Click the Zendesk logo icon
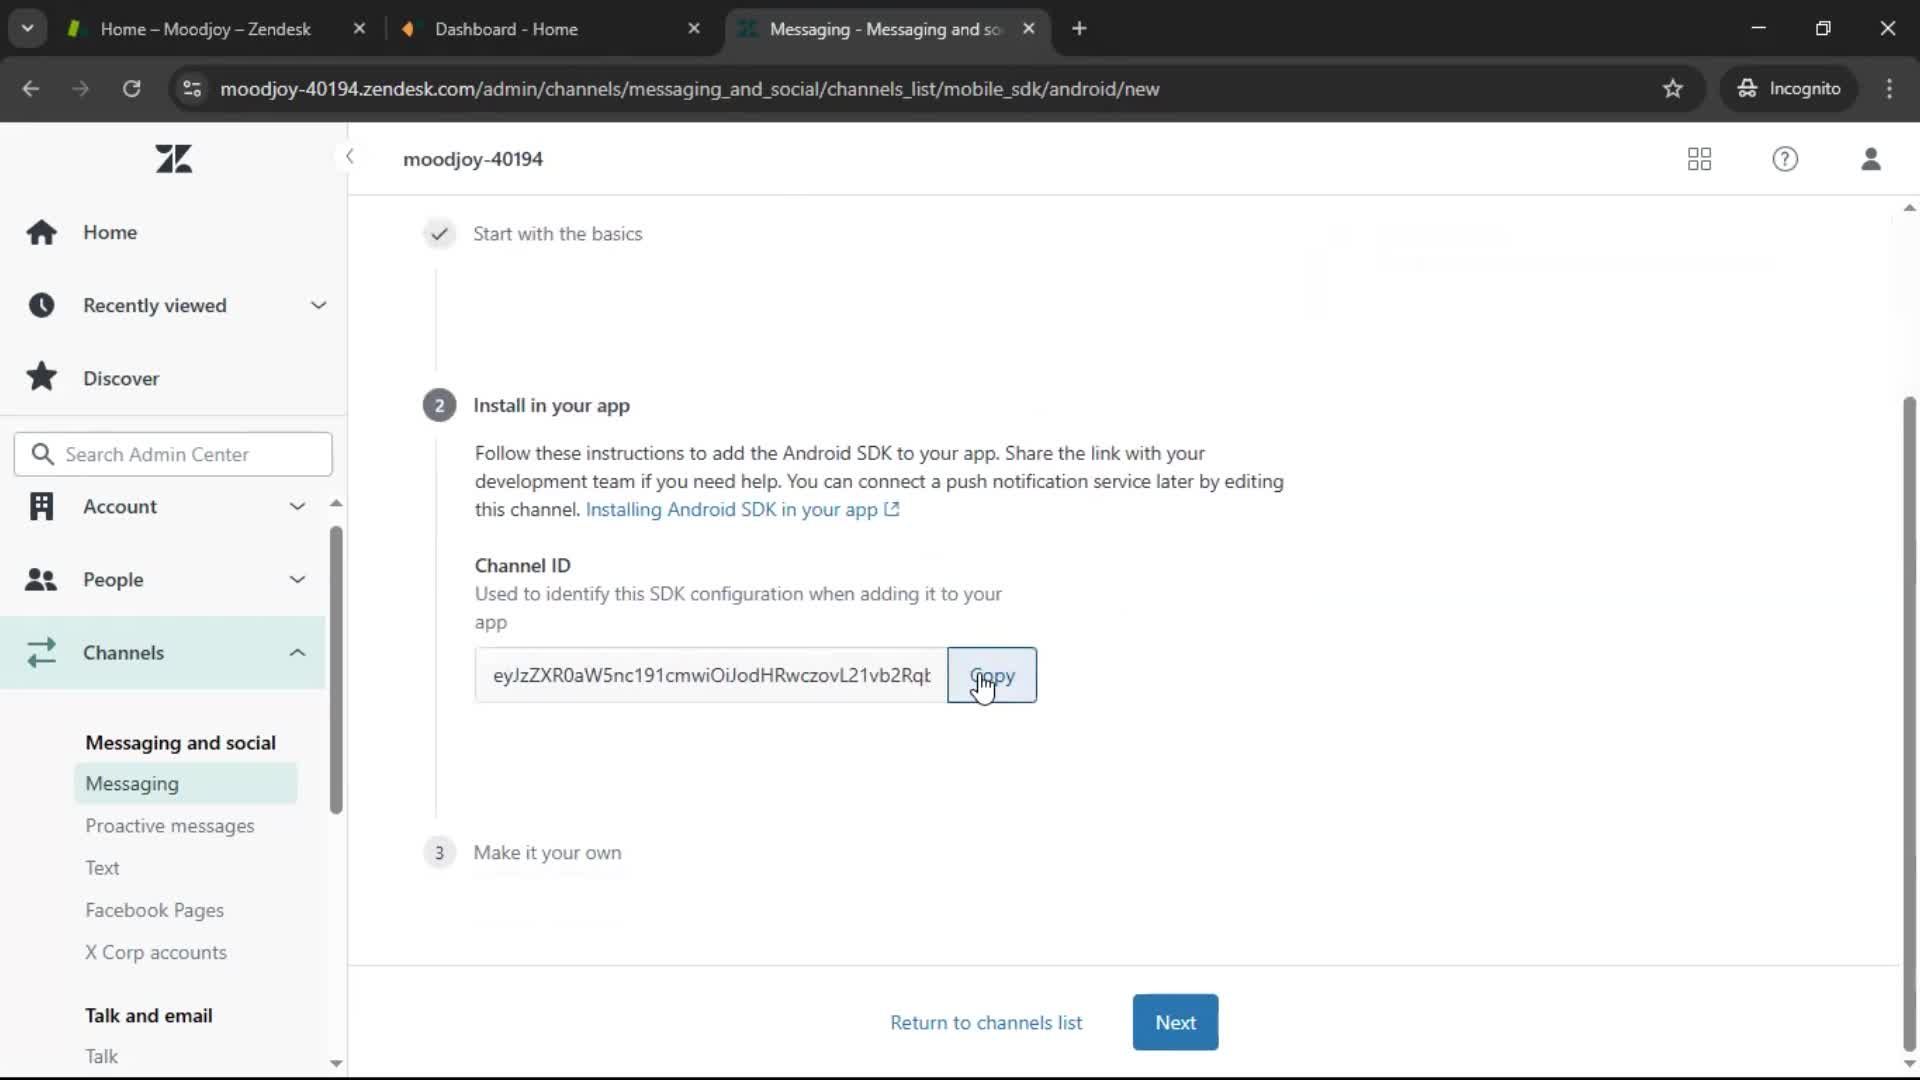The image size is (1920, 1080). pyautogui.click(x=174, y=159)
